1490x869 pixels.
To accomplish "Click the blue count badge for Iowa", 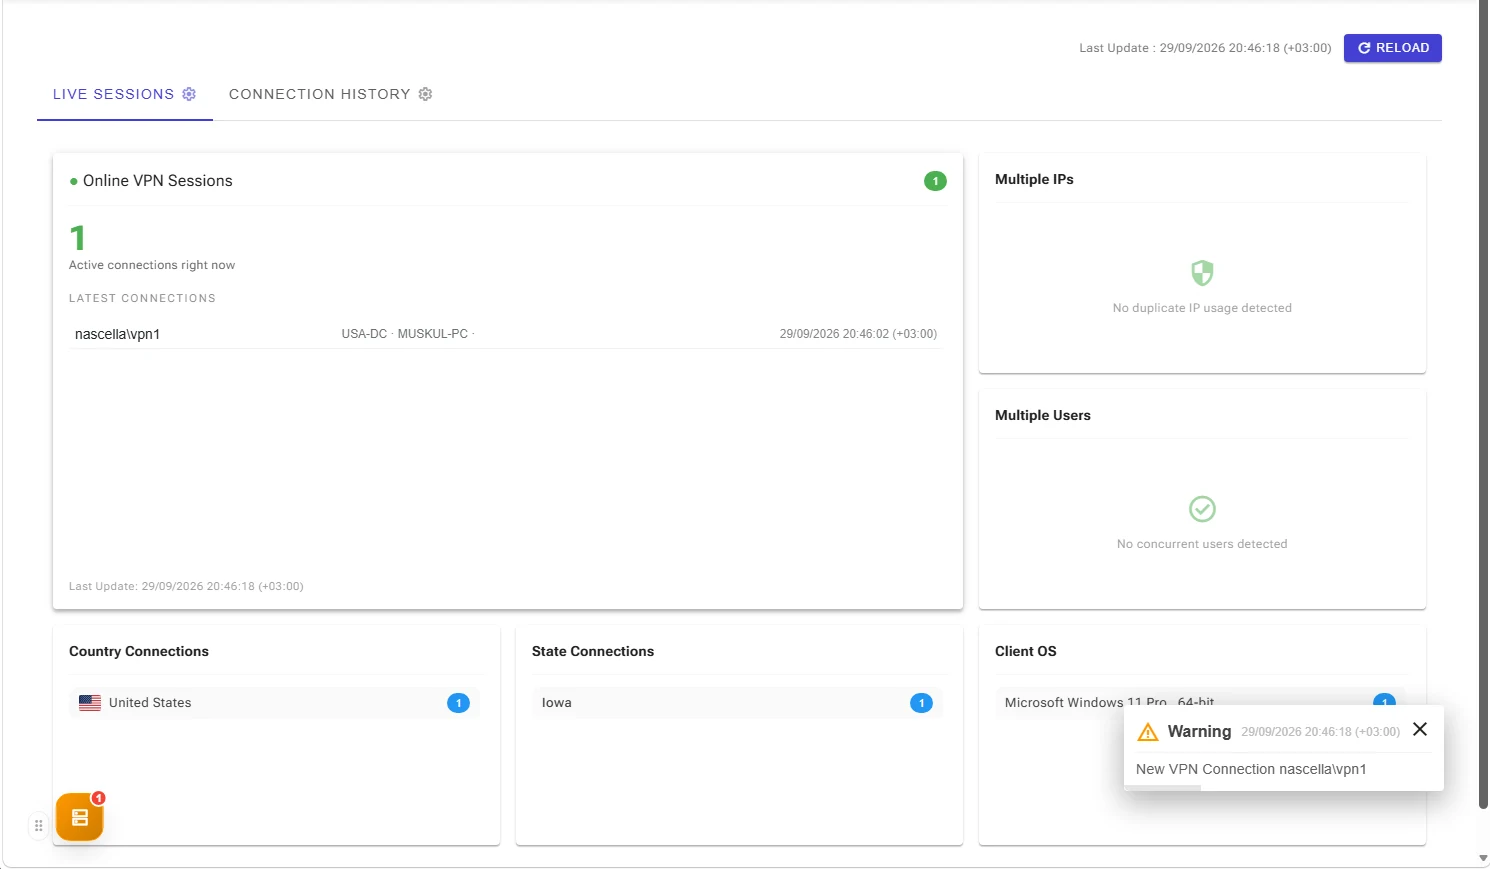I will pos(921,703).
